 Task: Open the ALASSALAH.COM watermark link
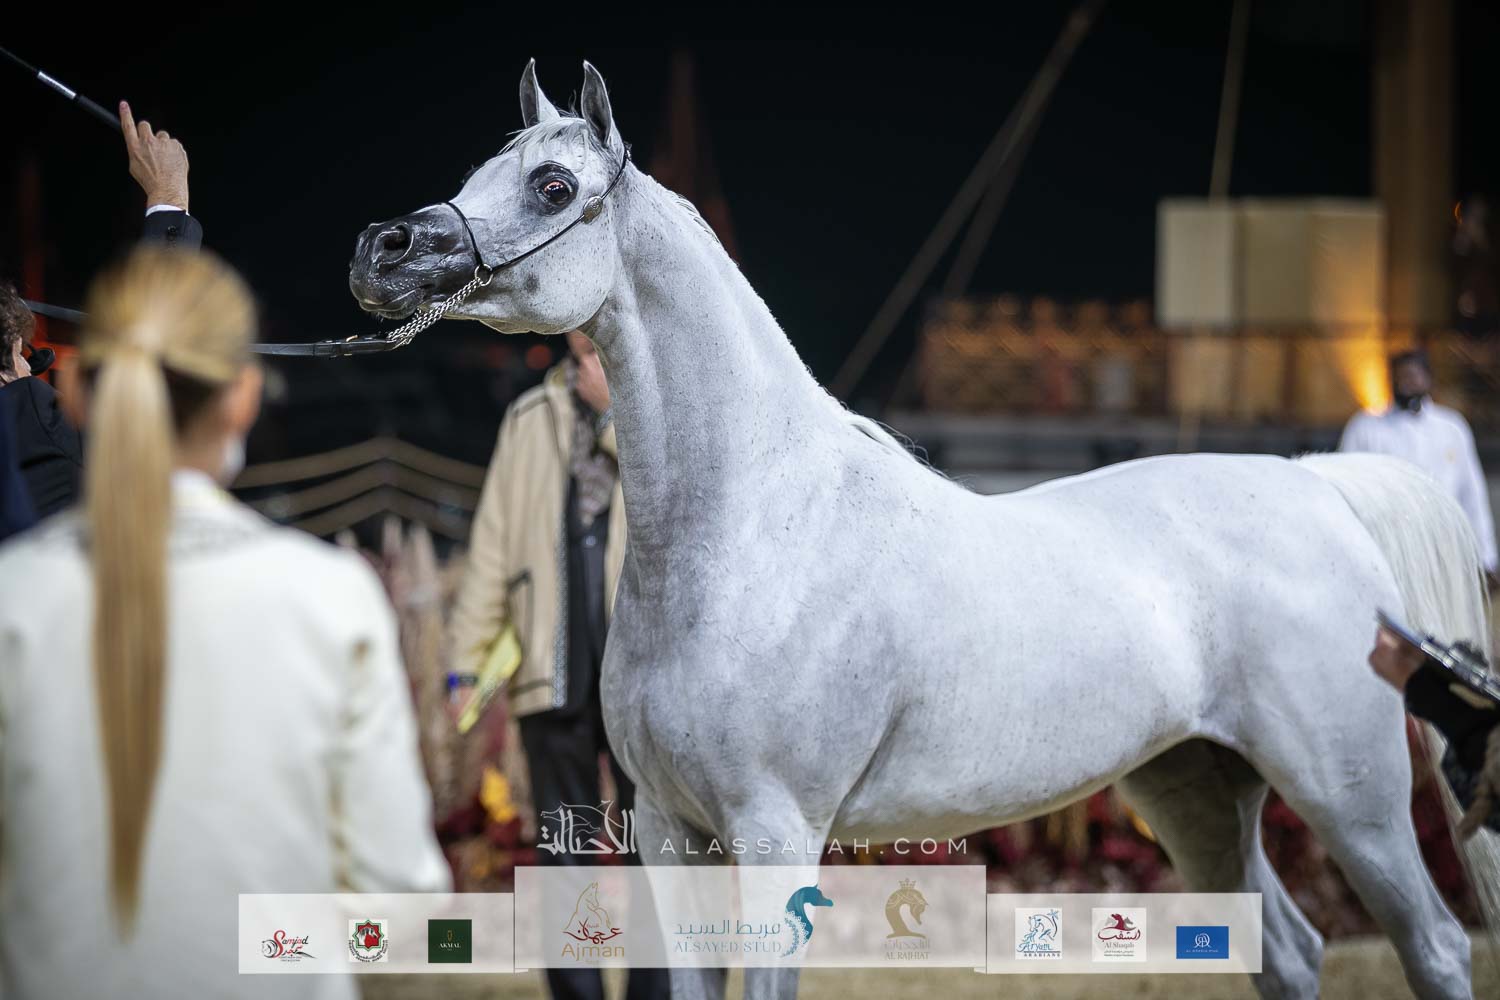[813, 847]
